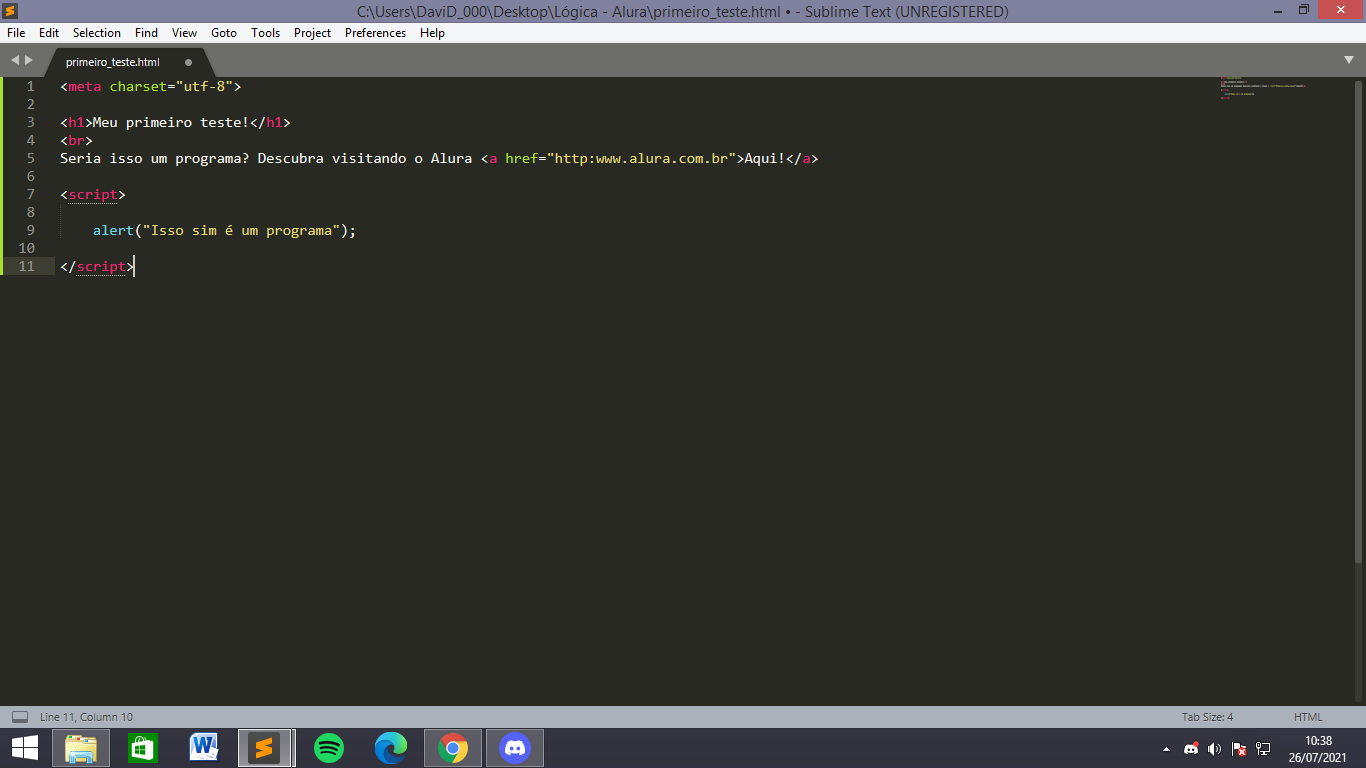
Task: Place cursor in "Meu primeiro teste!" heading text
Action: click(170, 122)
